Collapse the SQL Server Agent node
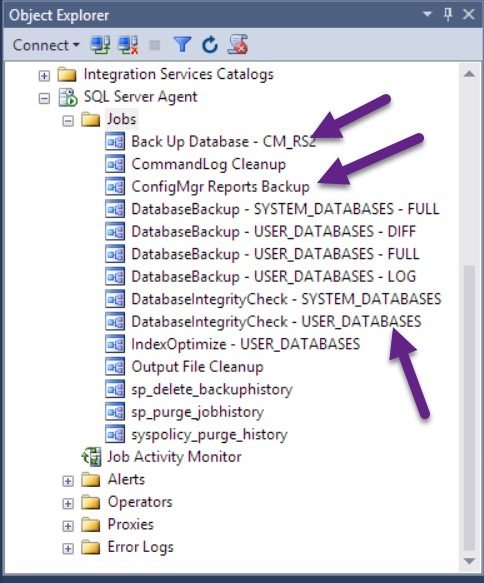The height and width of the screenshot is (583, 484). (44, 98)
